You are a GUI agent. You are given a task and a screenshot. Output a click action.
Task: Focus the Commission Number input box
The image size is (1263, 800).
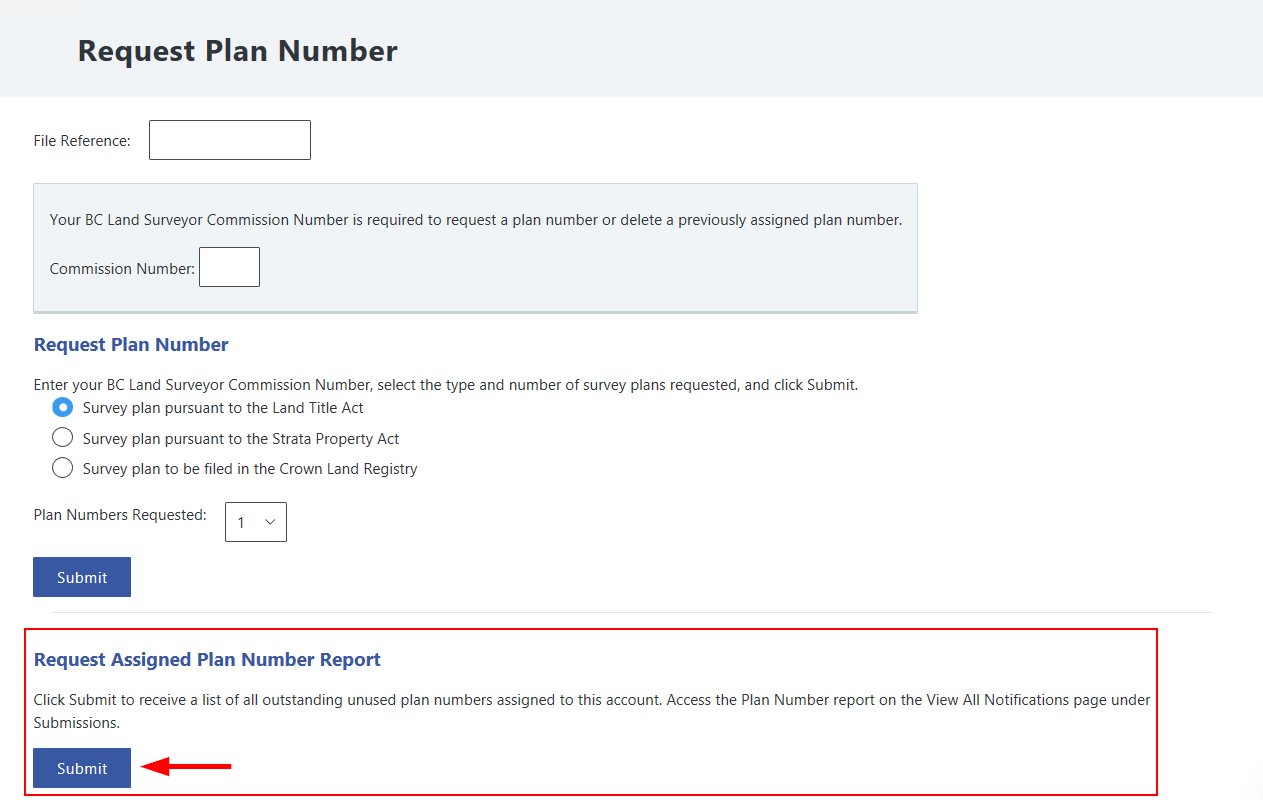229,267
